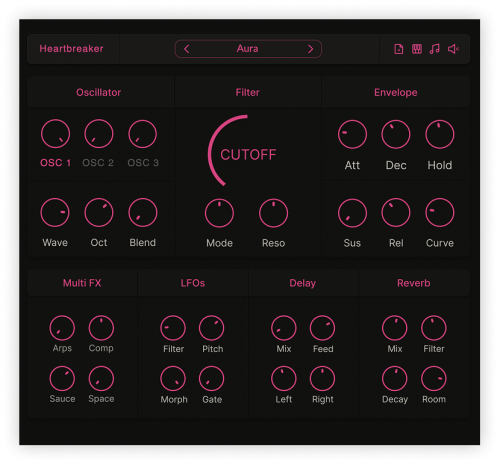Open the new preset file icon
The height and width of the screenshot is (465, 500).
pyautogui.click(x=399, y=49)
